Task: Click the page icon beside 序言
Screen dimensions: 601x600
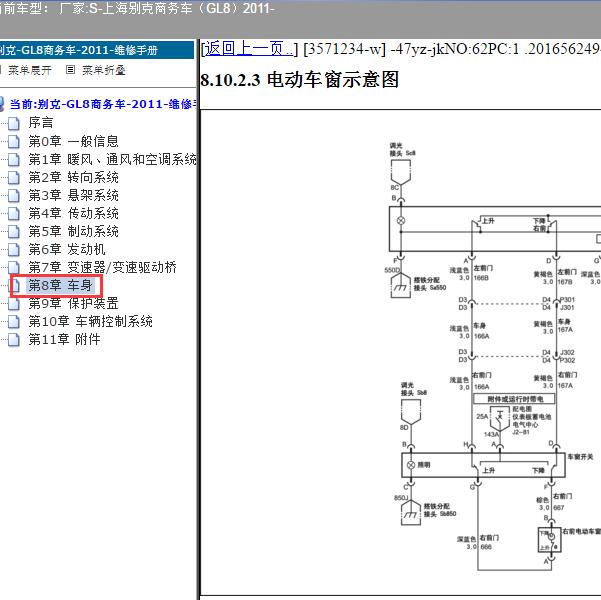Action: (14, 123)
